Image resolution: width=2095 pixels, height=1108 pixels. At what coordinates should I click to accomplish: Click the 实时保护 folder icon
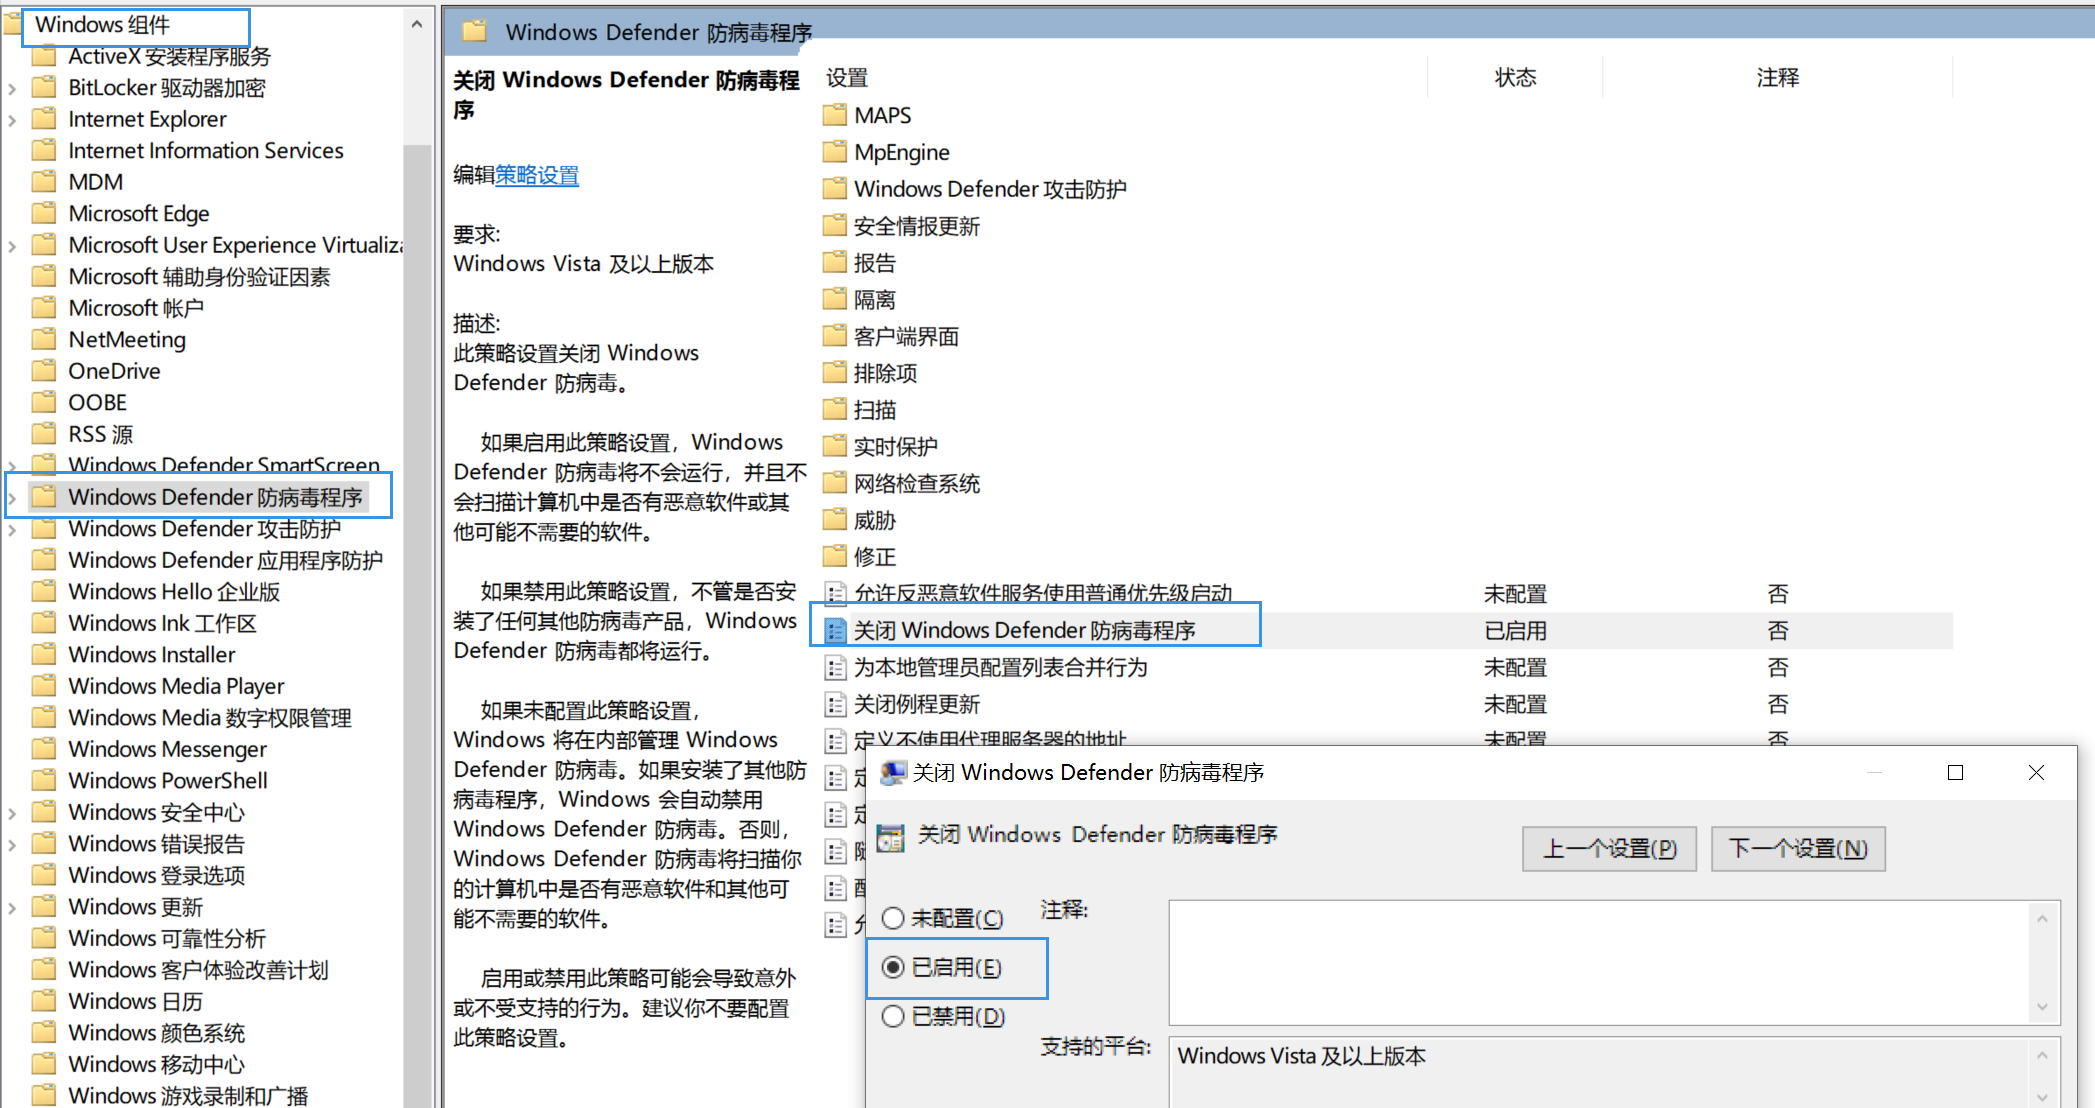click(834, 446)
